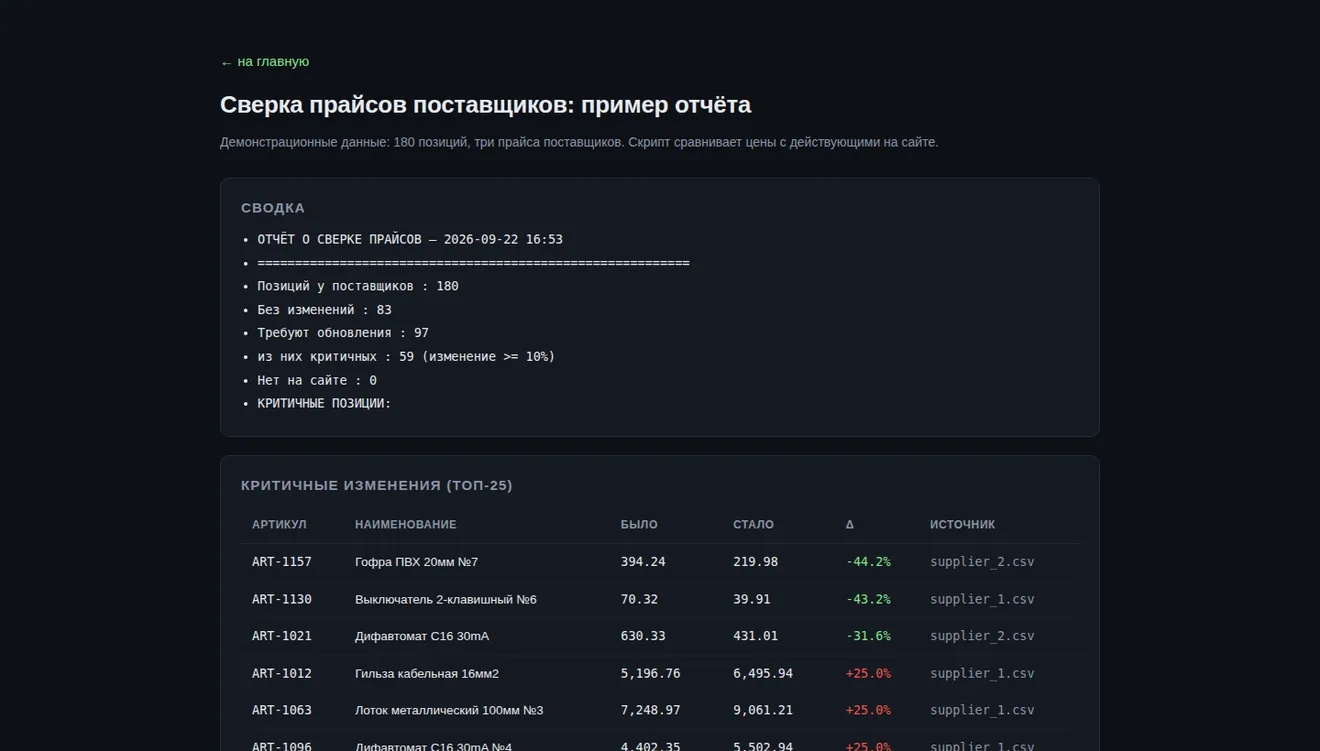Image resolution: width=1320 pixels, height=751 pixels.
Task: Click the 'СТАЛО' column header
Action: coord(753,525)
